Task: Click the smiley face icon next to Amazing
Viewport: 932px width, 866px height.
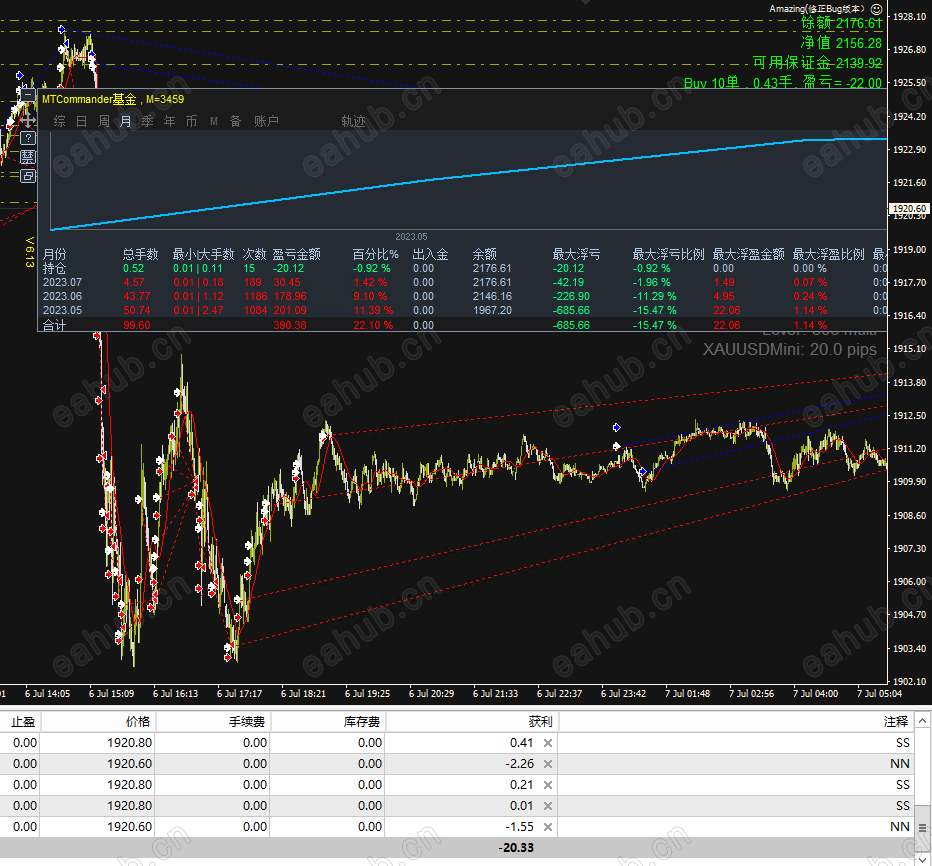Action: pyautogui.click(x=876, y=9)
